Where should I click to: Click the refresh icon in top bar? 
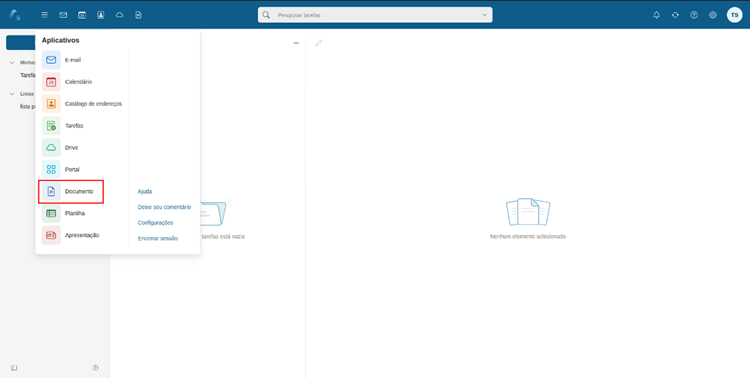click(x=675, y=15)
